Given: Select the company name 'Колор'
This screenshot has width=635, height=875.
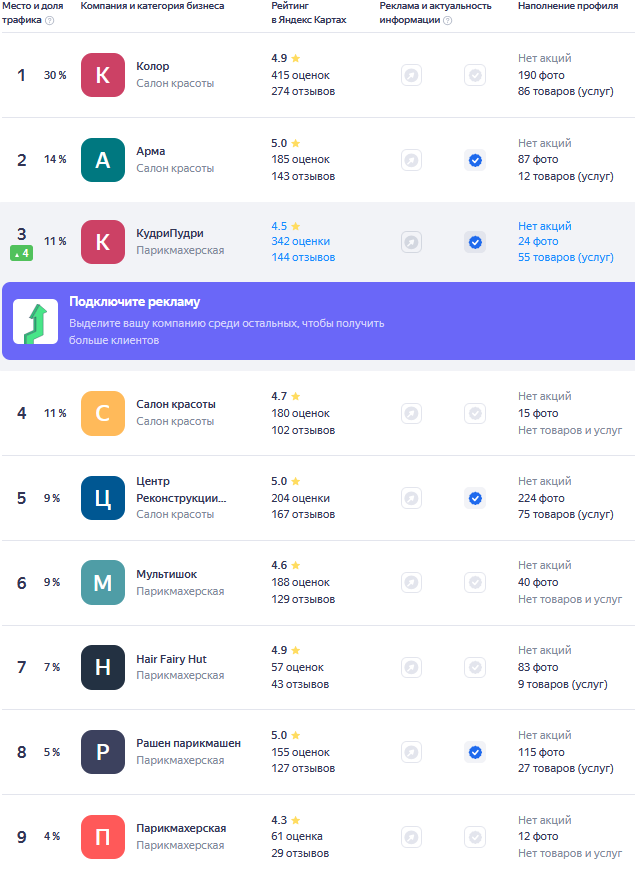Looking at the screenshot, I should pyautogui.click(x=152, y=66).
